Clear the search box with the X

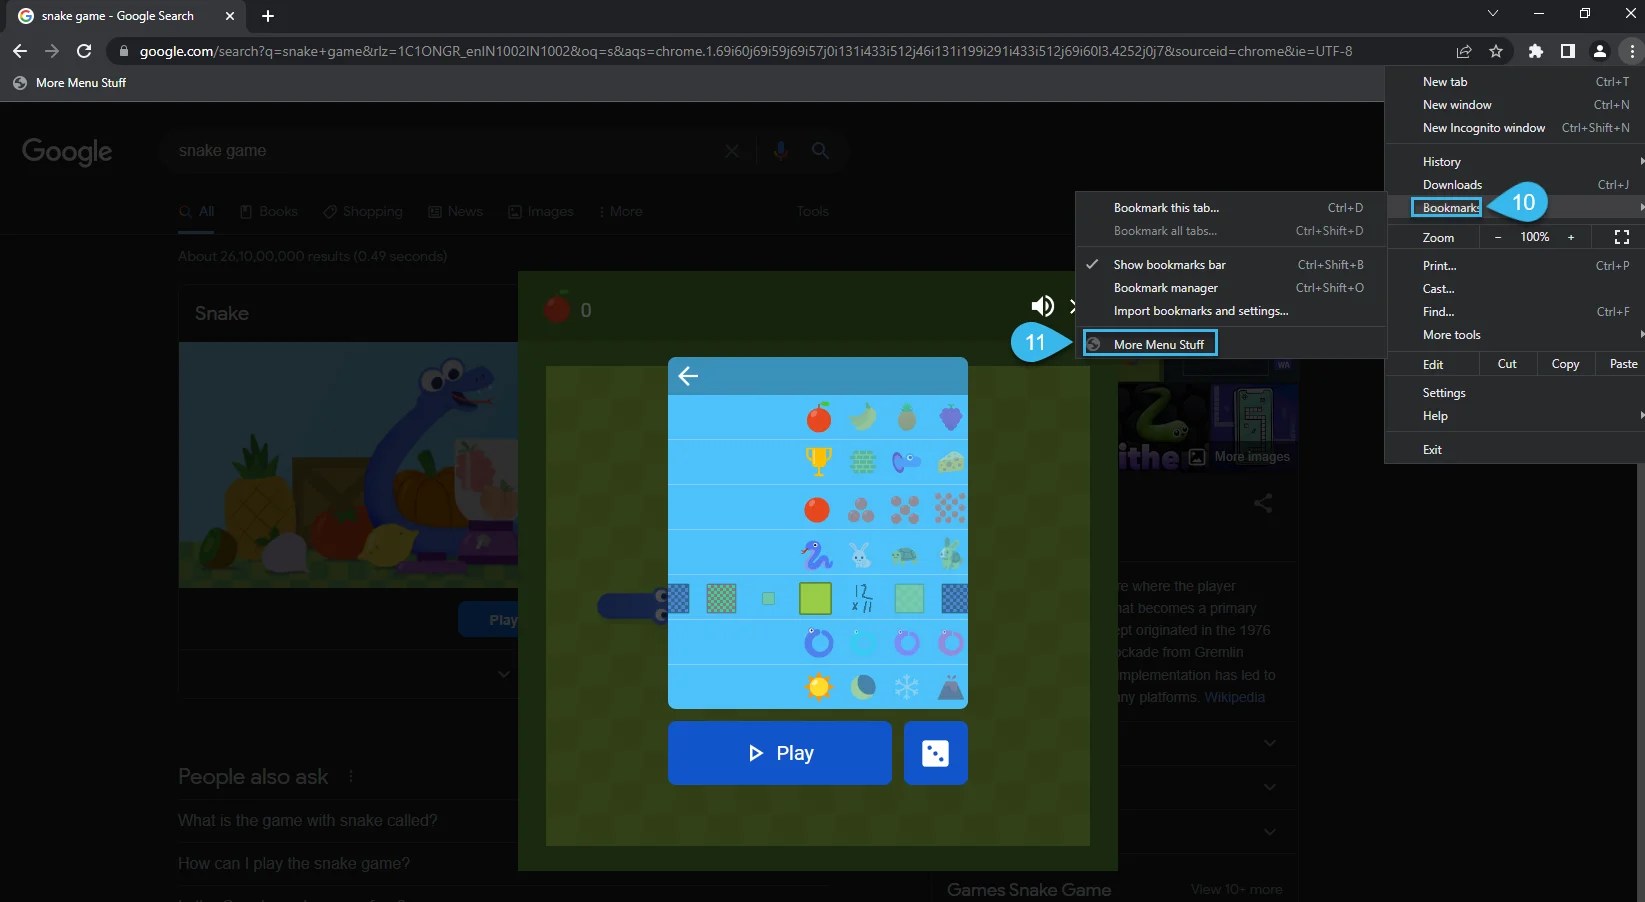click(731, 151)
